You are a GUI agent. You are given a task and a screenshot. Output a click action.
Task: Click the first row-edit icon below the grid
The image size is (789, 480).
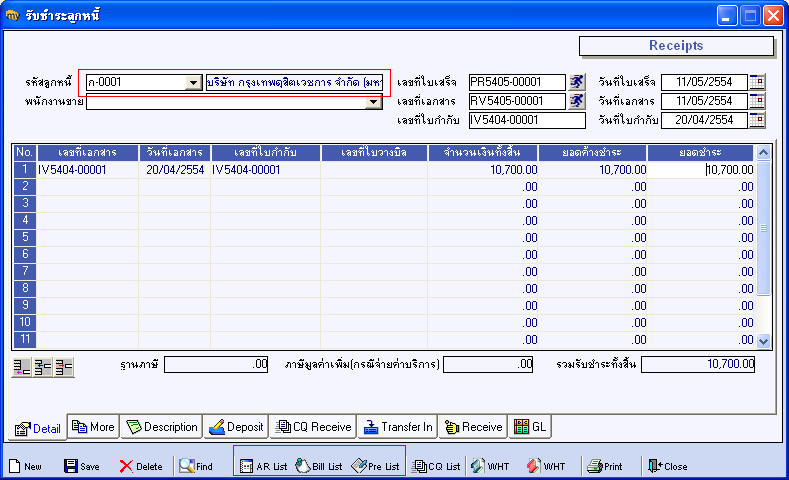(x=22, y=367)
